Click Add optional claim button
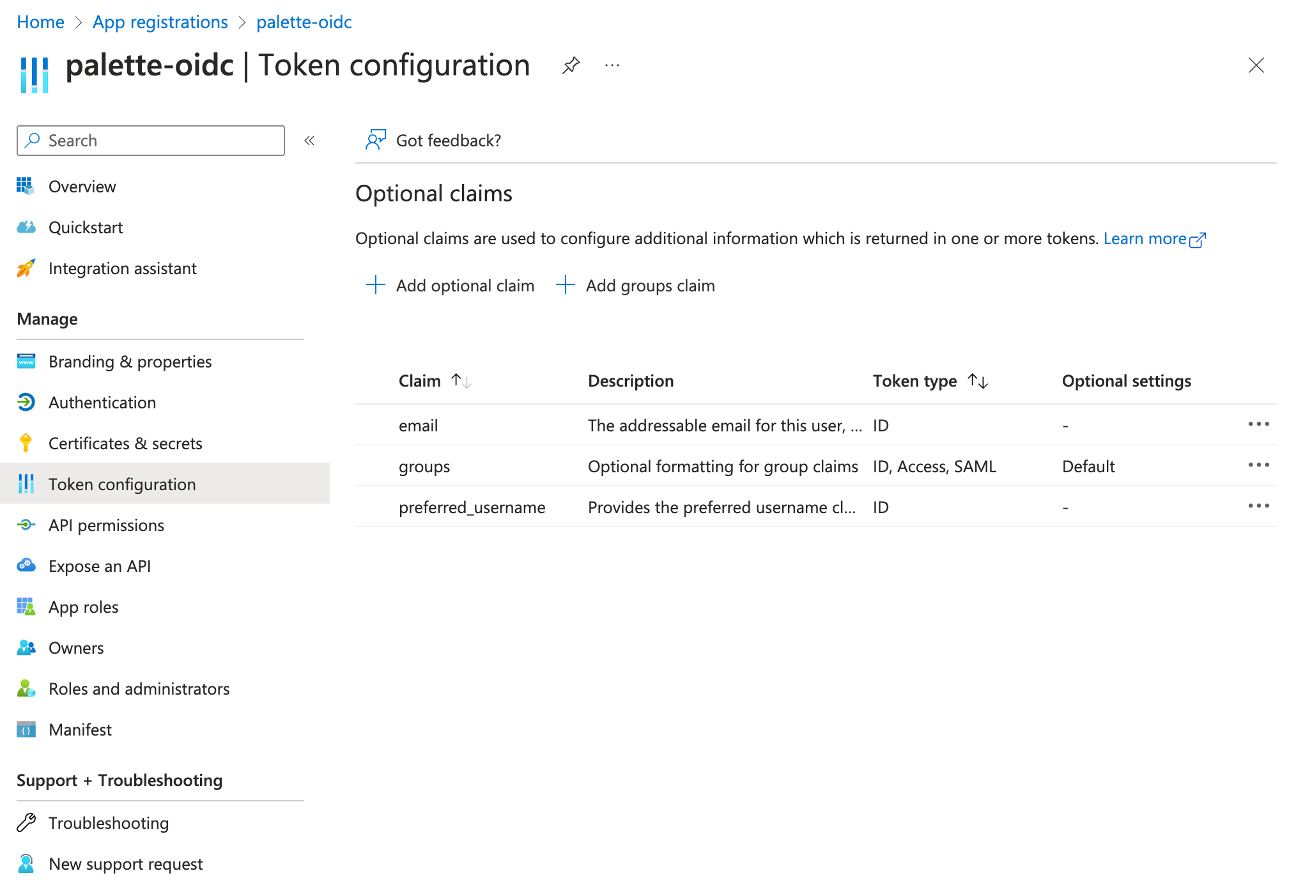The width and height of the screenshot is (1296, 888). point(450,285)
